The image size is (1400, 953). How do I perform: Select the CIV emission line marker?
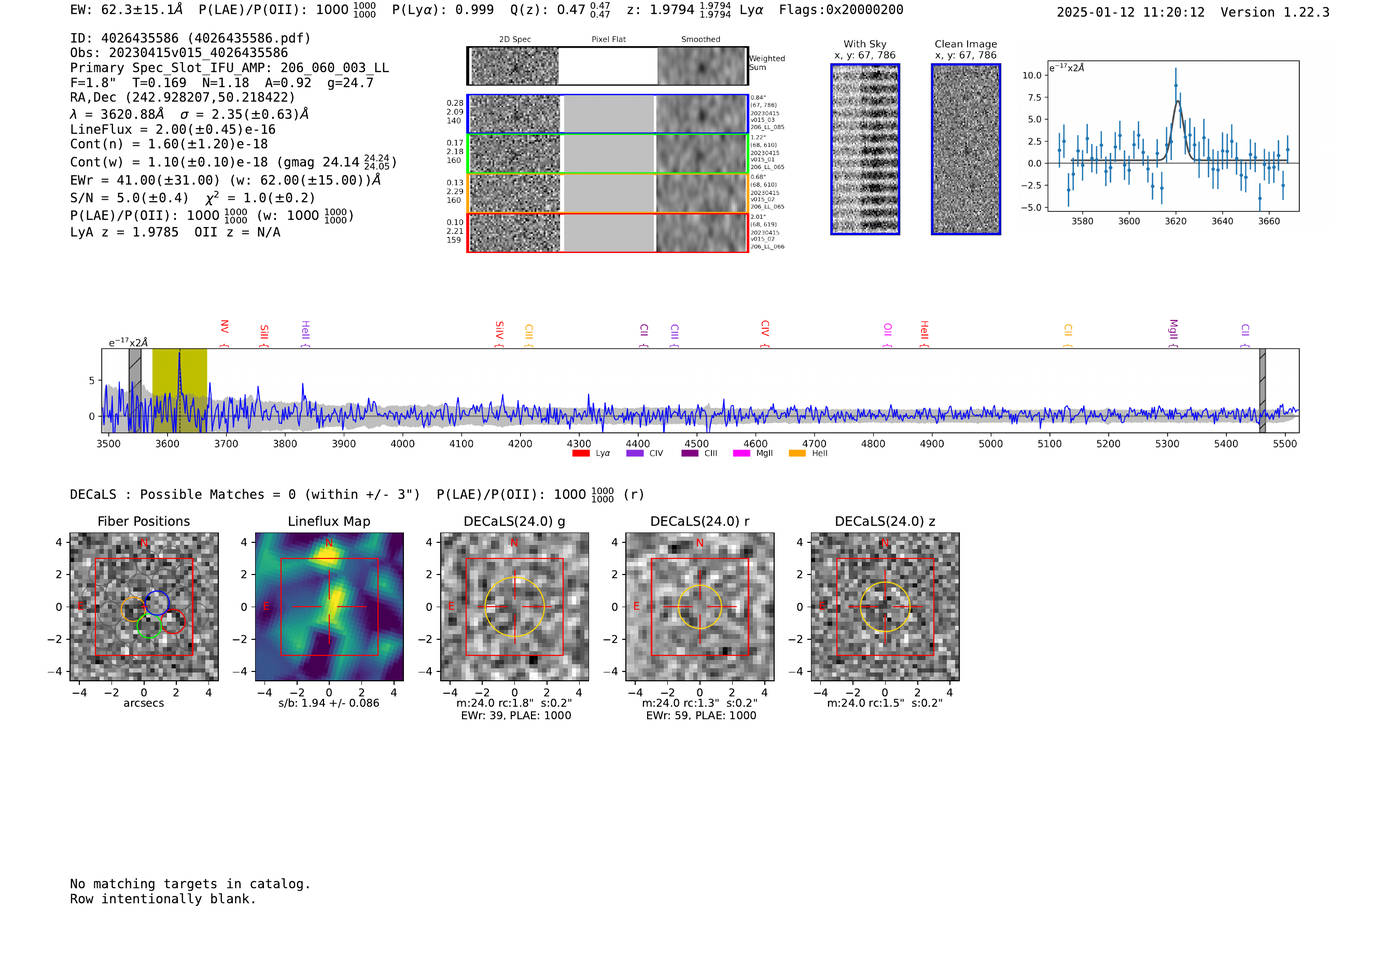765,334
